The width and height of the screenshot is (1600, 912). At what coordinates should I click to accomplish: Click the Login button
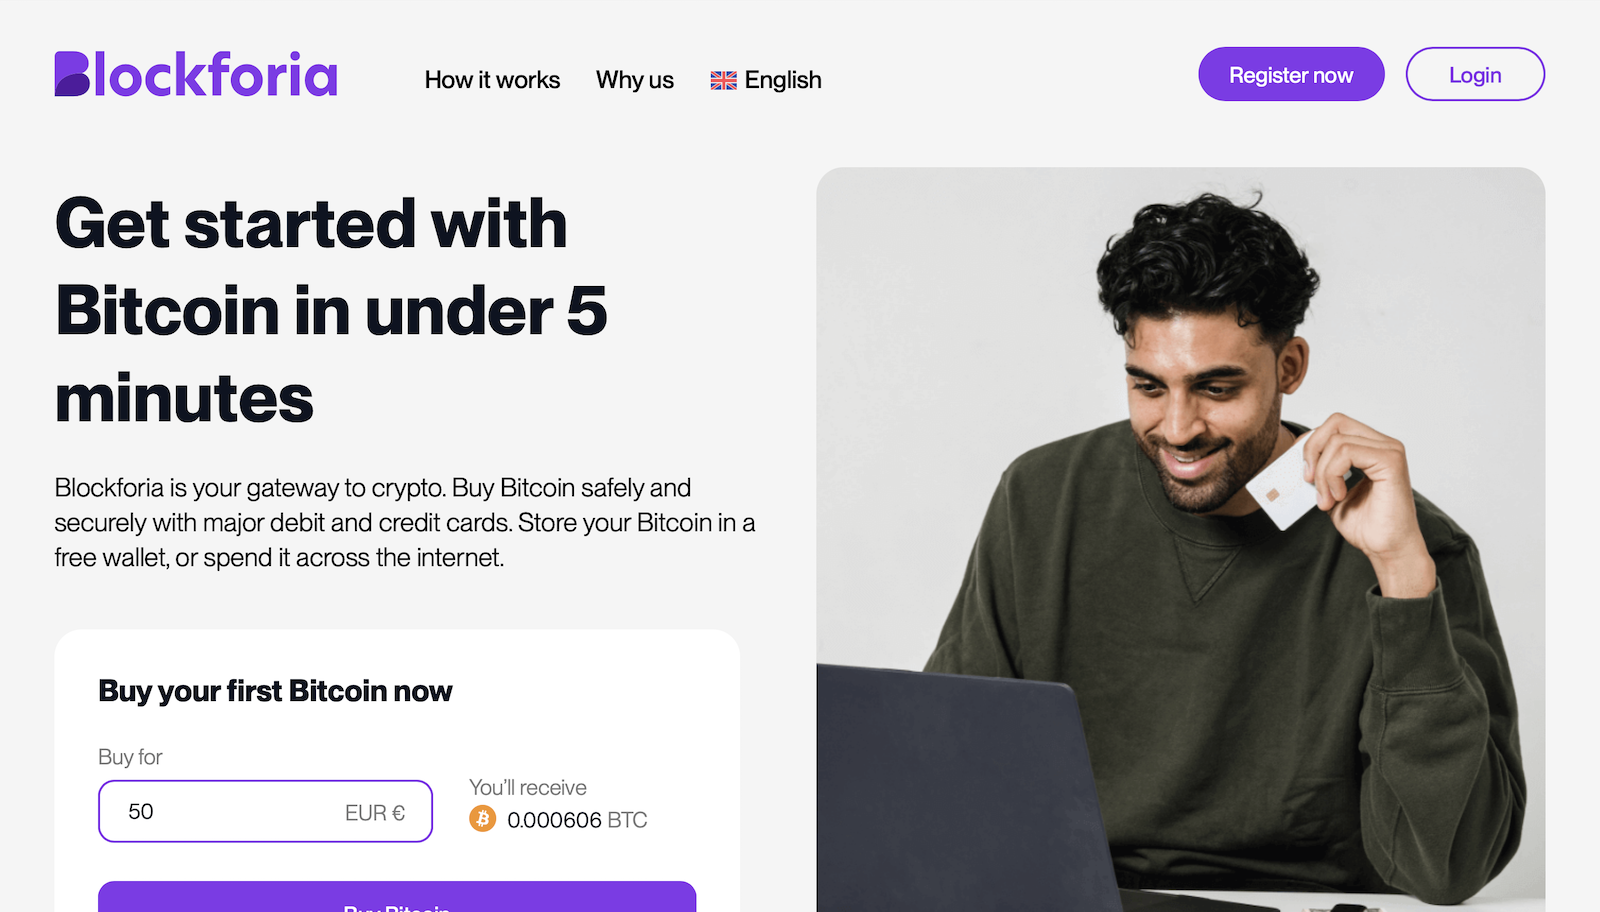pyautogui.click(x=1475, y=74)
